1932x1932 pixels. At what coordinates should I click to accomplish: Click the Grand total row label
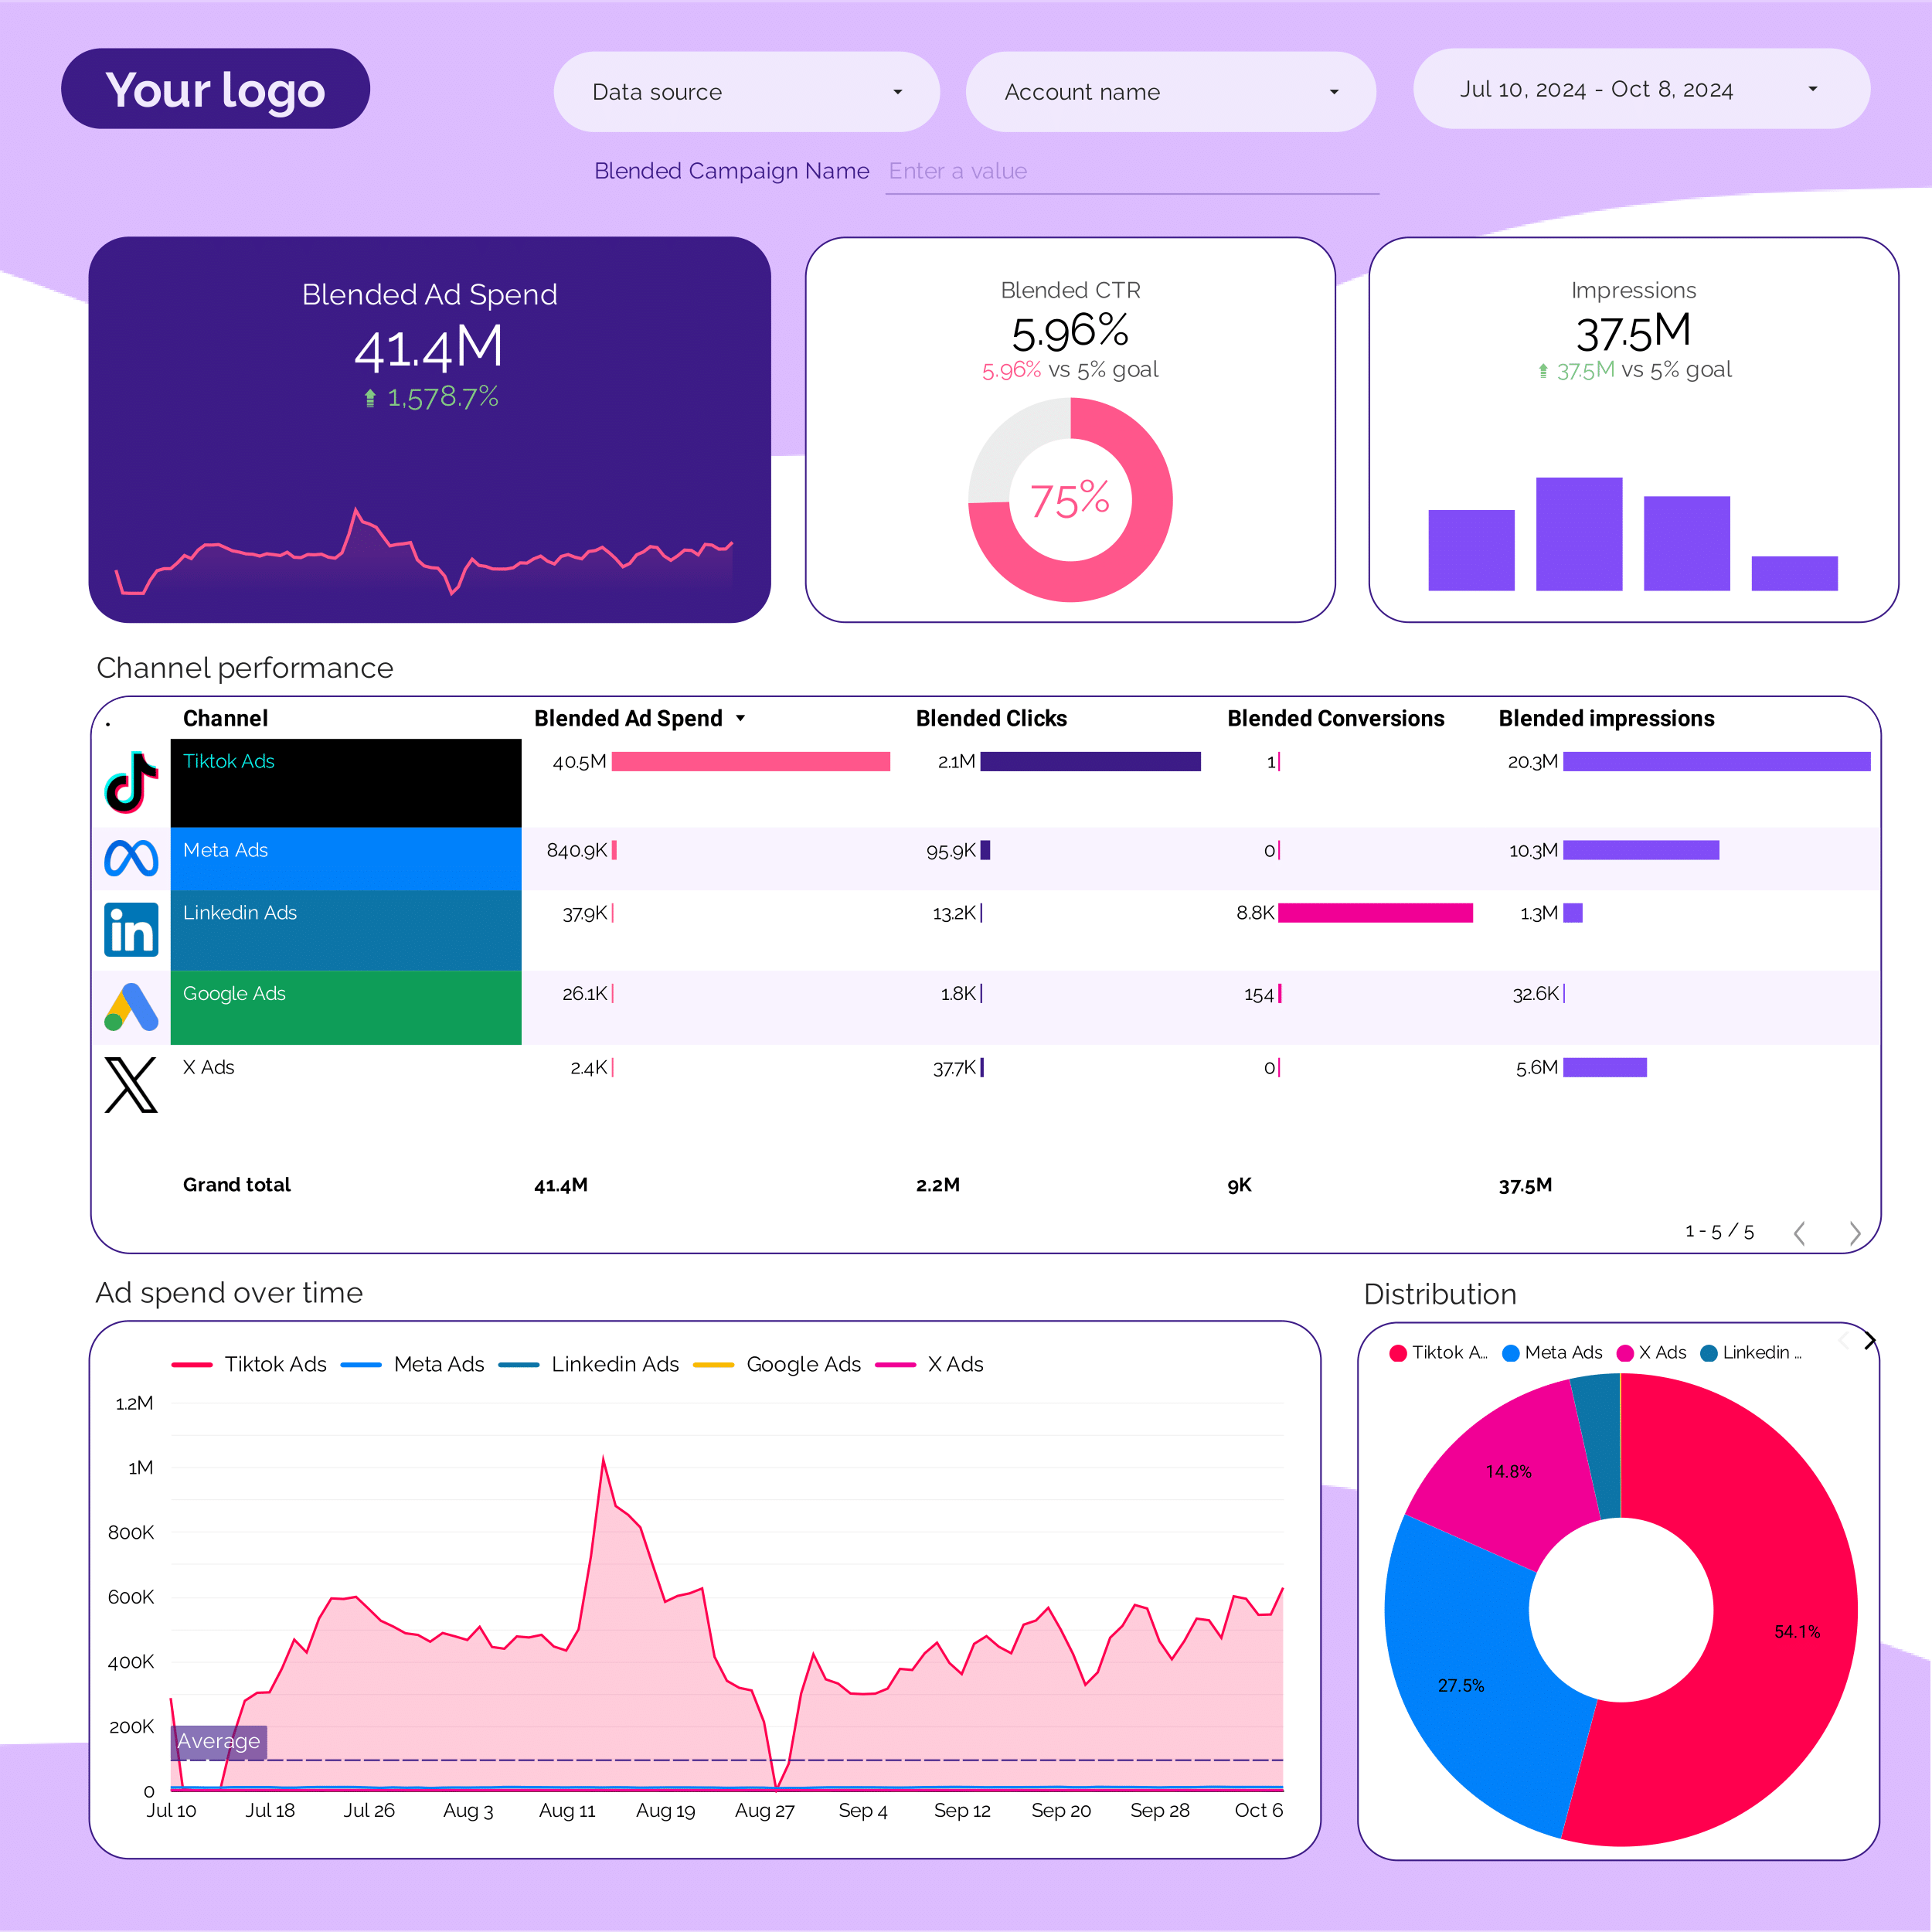tap(237, 1185)
